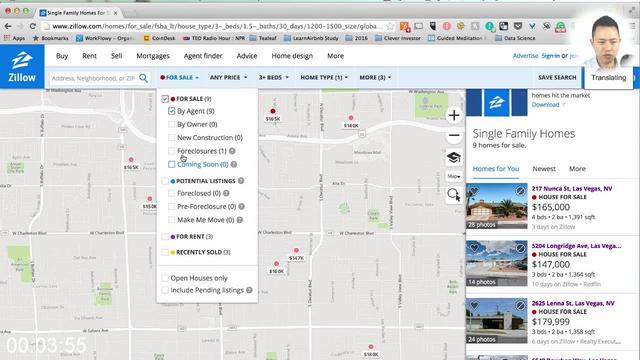Image resolution: width=640 pixels, height=360 pixels.
Task: Click the $147K map marker
Action: [x=296, y=254]
